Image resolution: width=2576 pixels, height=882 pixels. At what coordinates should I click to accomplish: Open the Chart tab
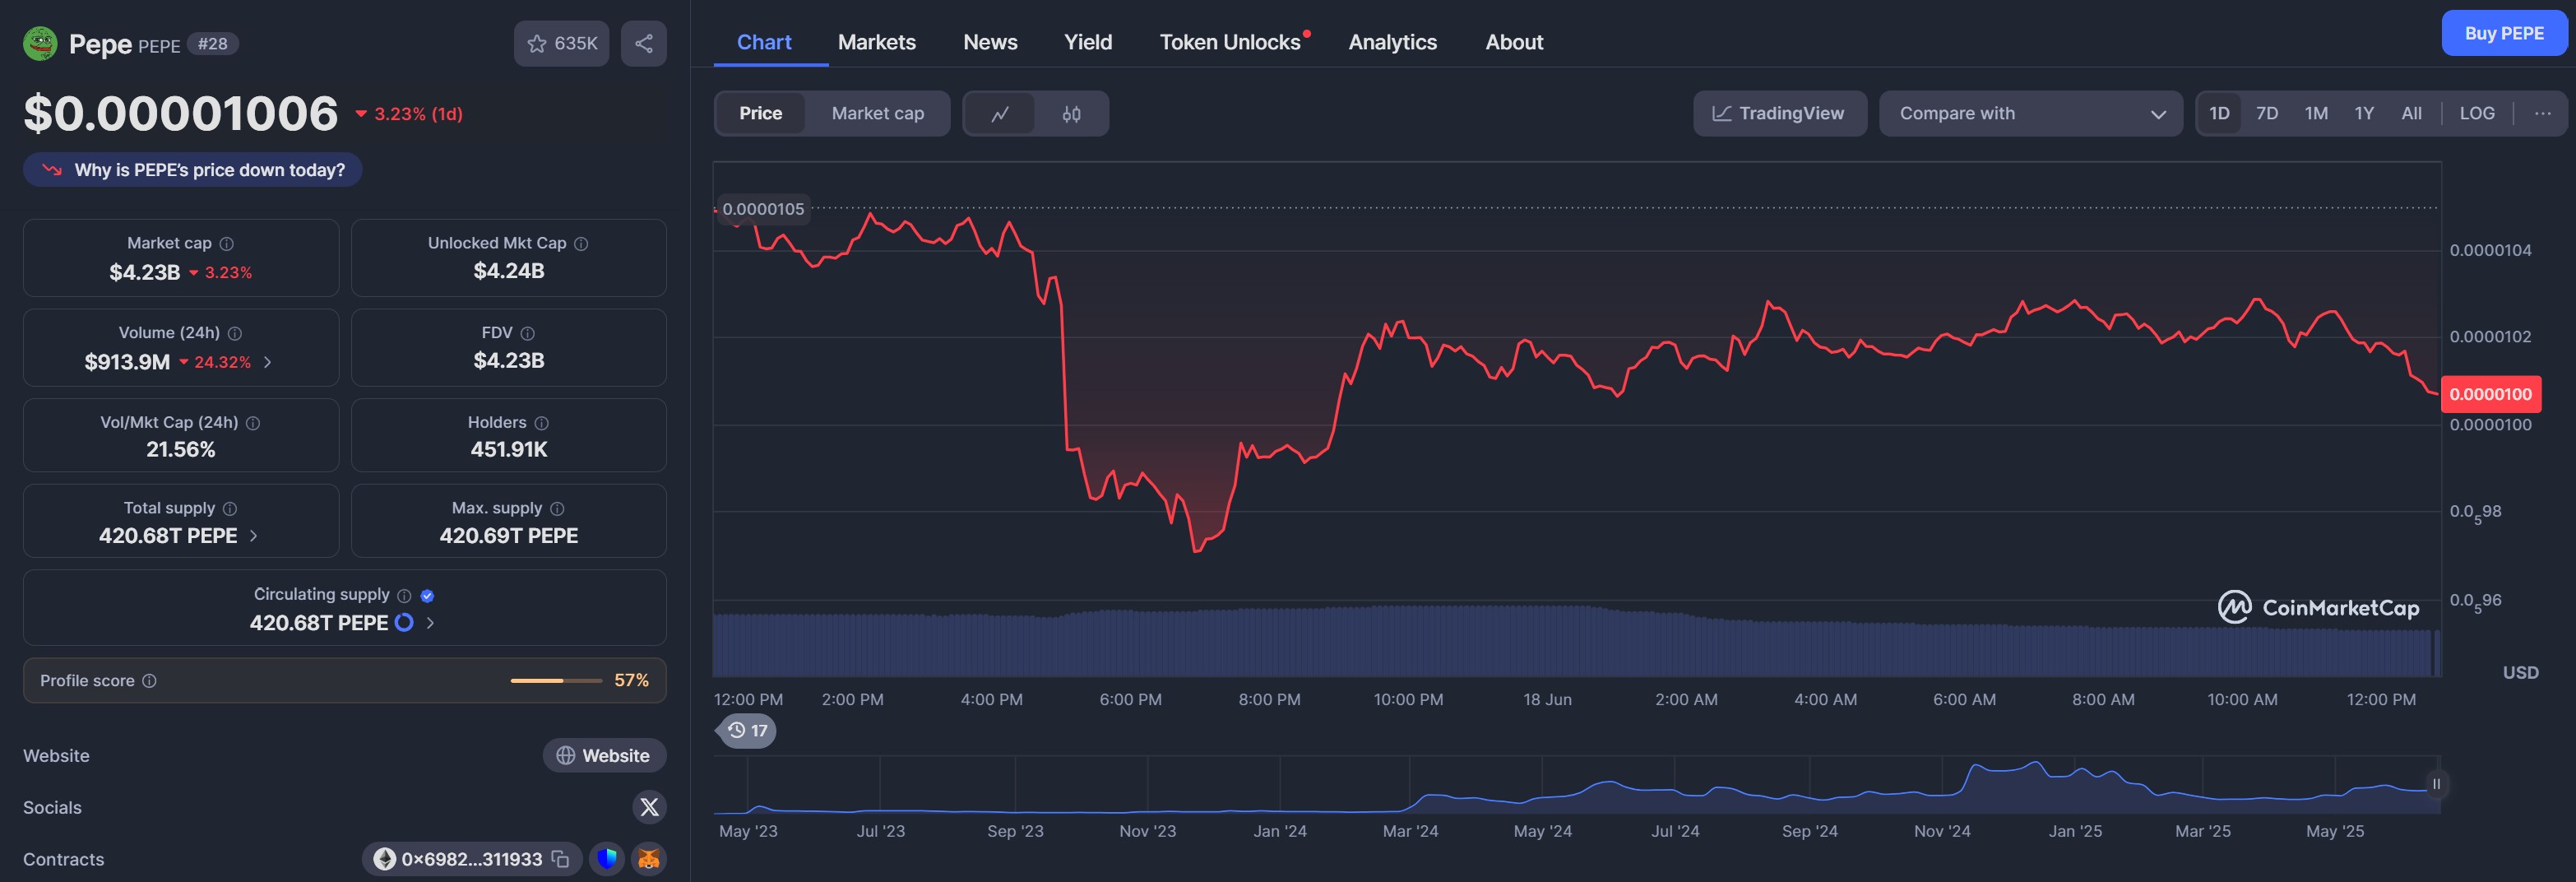[x=764, y=42]
